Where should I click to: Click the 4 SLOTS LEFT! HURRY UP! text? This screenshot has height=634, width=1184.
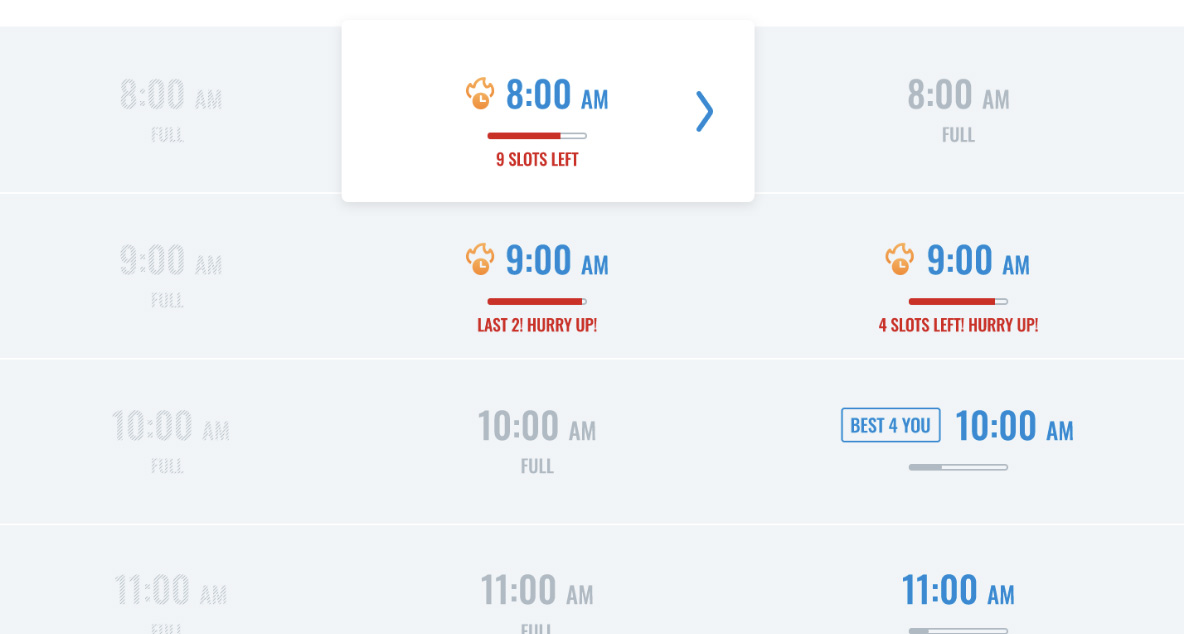958,325
